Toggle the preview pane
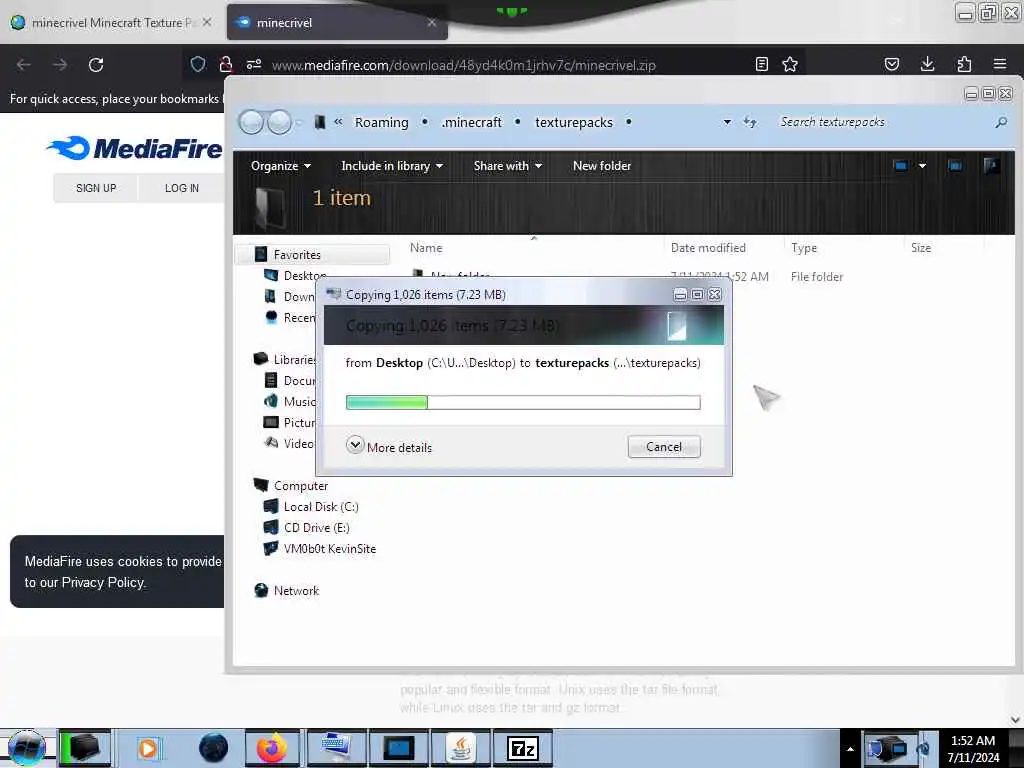The width and height of the screenshot is (1024, 768). 955,166
